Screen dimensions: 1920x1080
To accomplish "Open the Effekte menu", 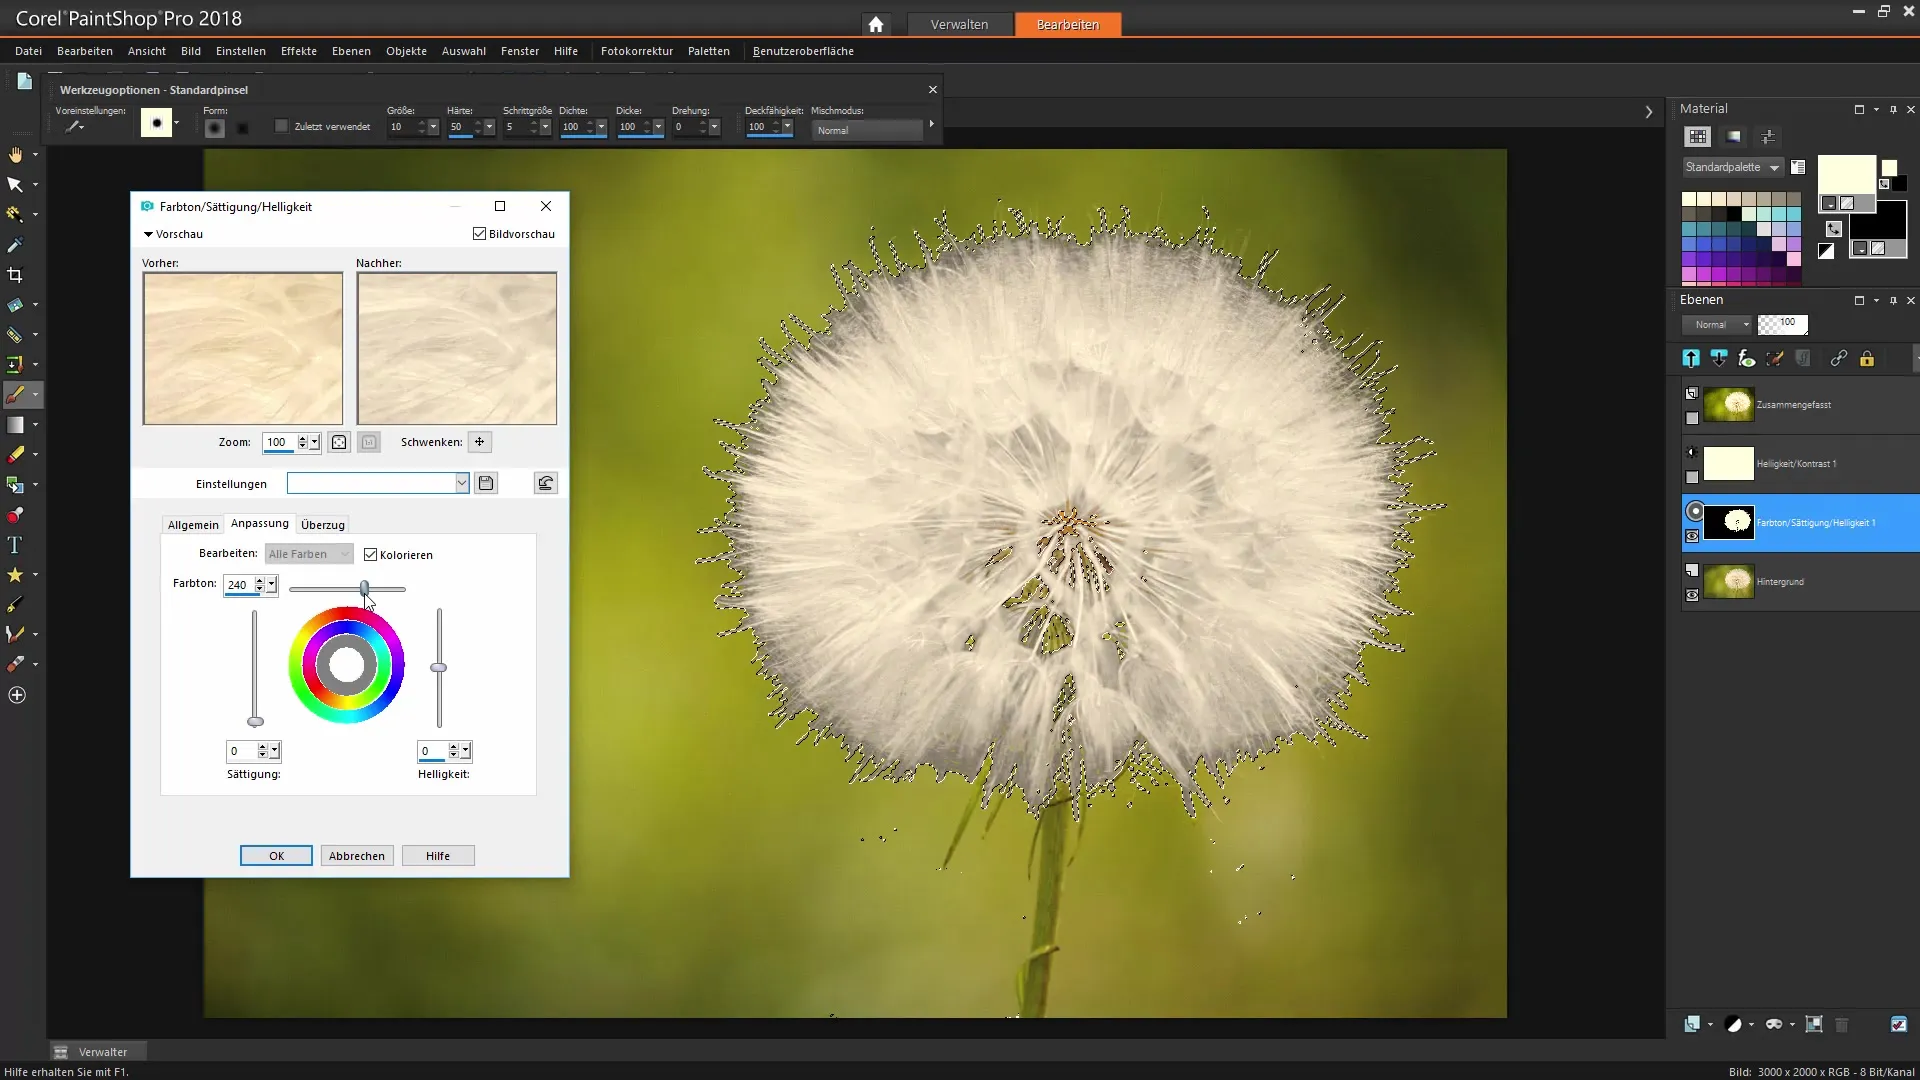I will point(298,51).
